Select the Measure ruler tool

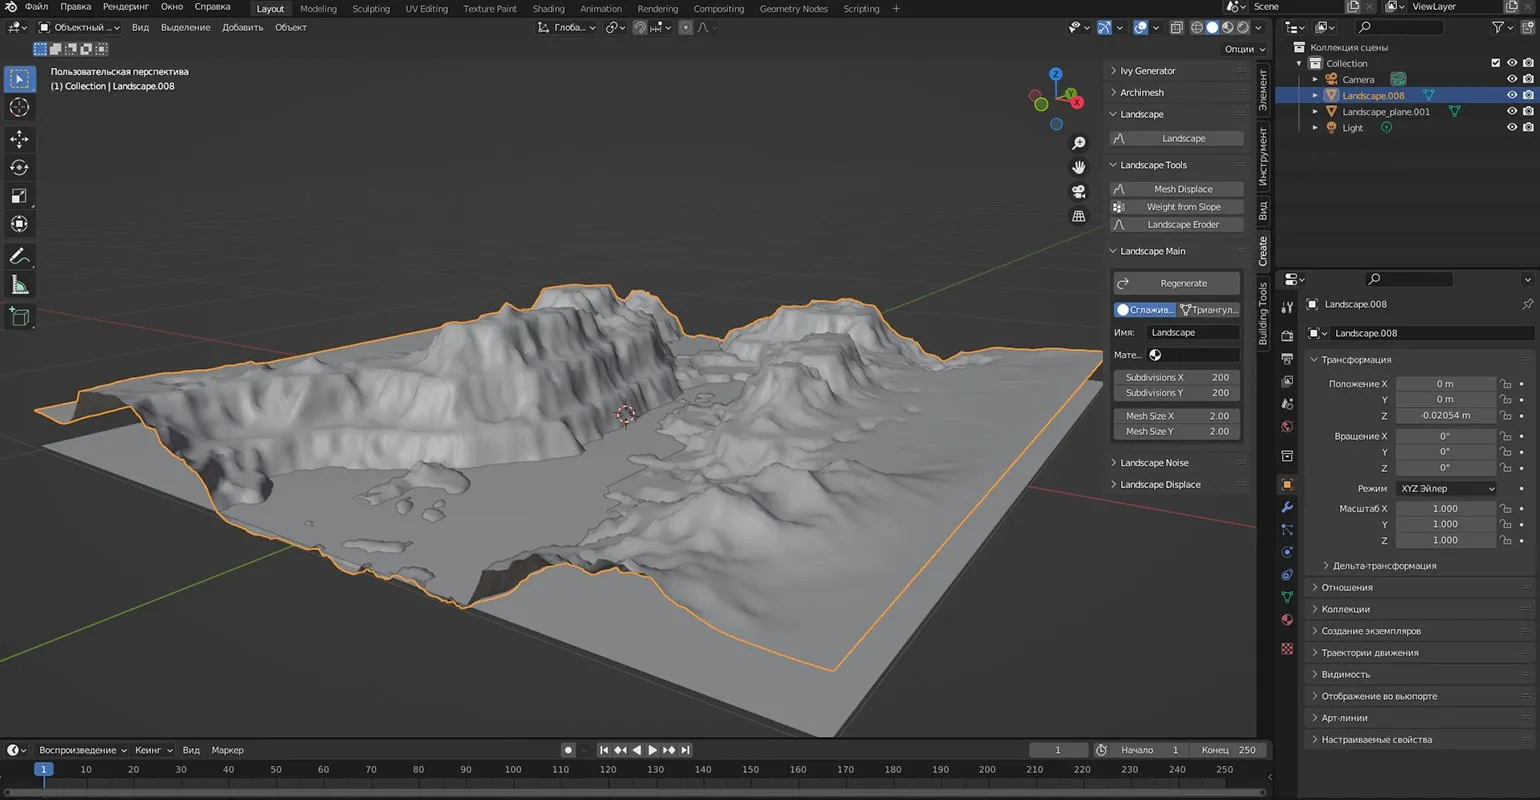coord(19,286)
